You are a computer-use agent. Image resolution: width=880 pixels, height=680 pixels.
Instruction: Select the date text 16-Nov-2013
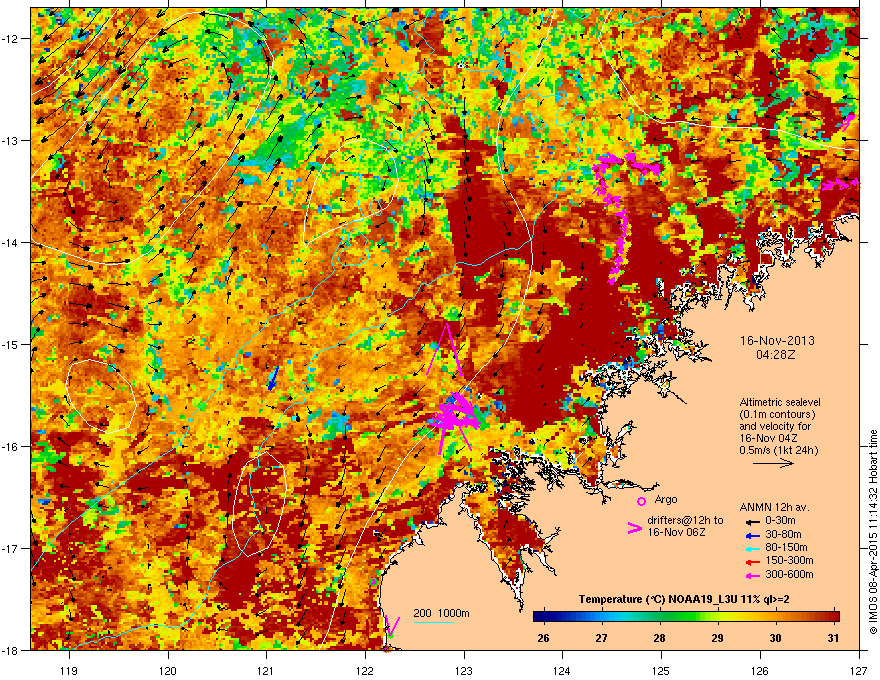tap(777, 341)
